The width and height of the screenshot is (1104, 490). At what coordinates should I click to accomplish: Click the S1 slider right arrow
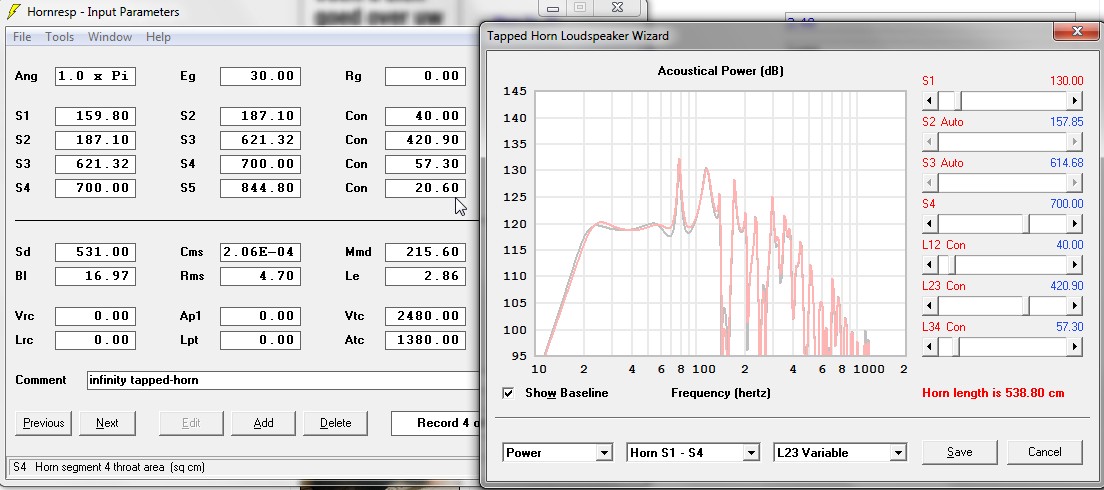click(1075, 101)
